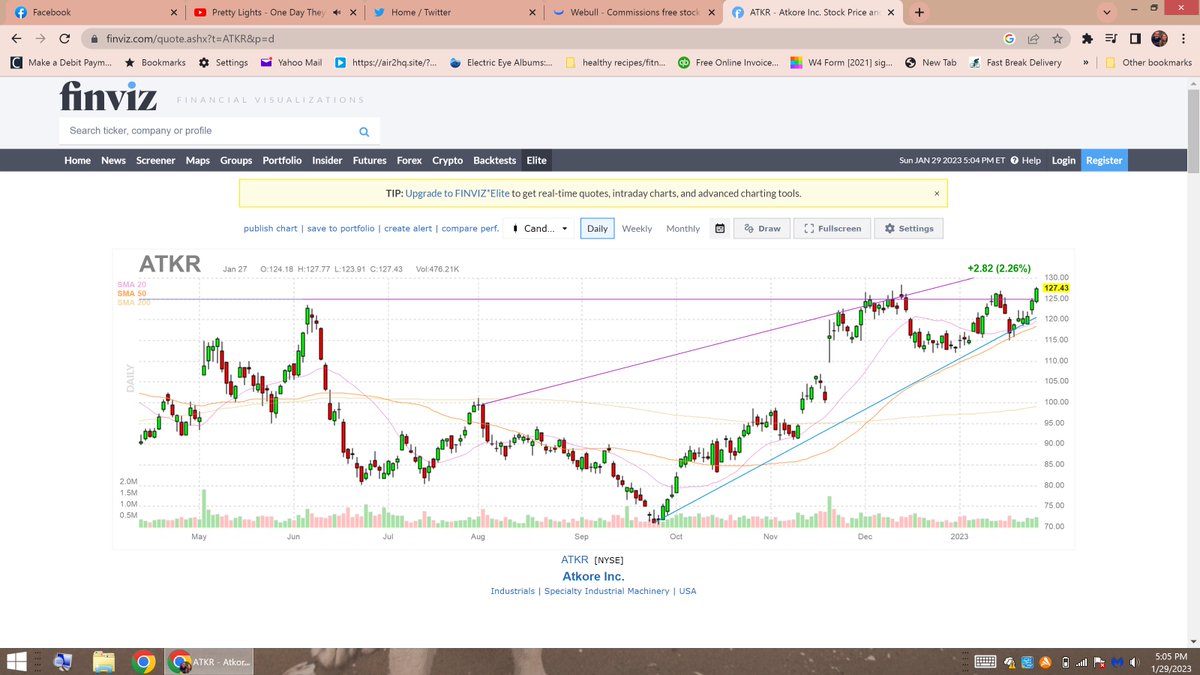
Task: Select the Weekly timeframe
Action: (x=637, y=229)
